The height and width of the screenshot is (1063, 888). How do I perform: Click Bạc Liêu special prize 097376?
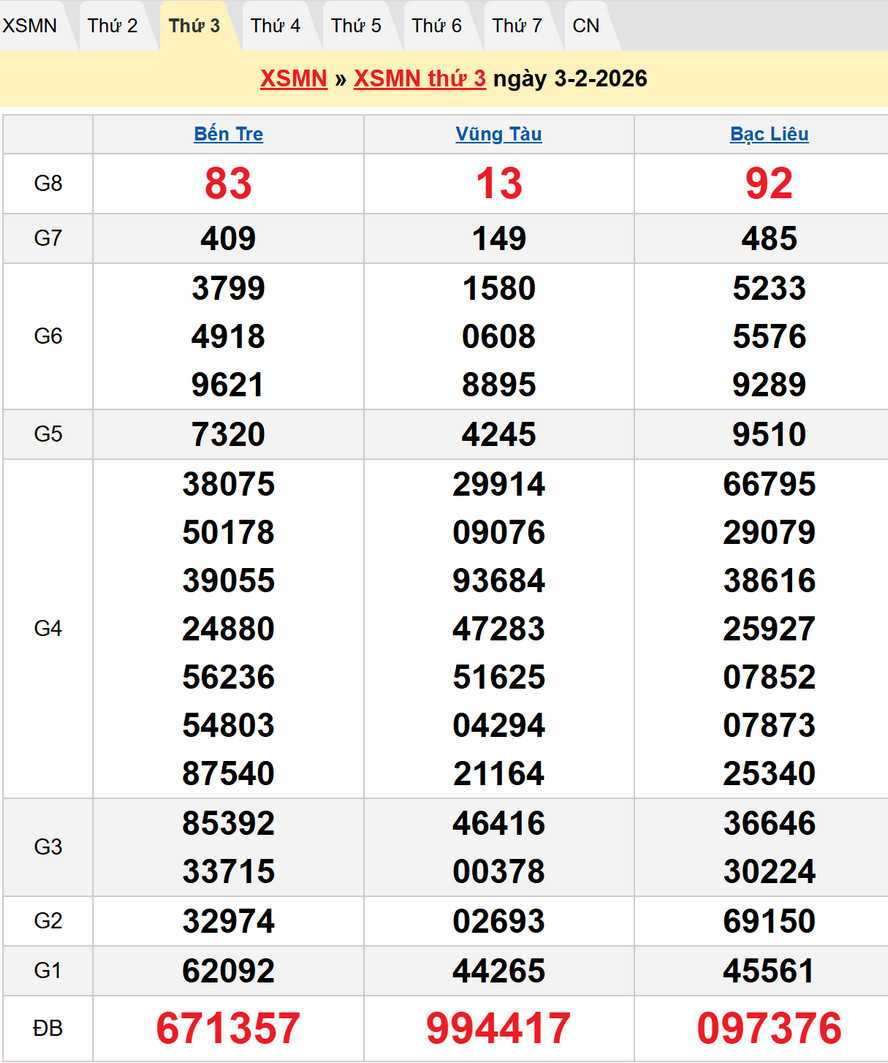[x=769, y=1028]
